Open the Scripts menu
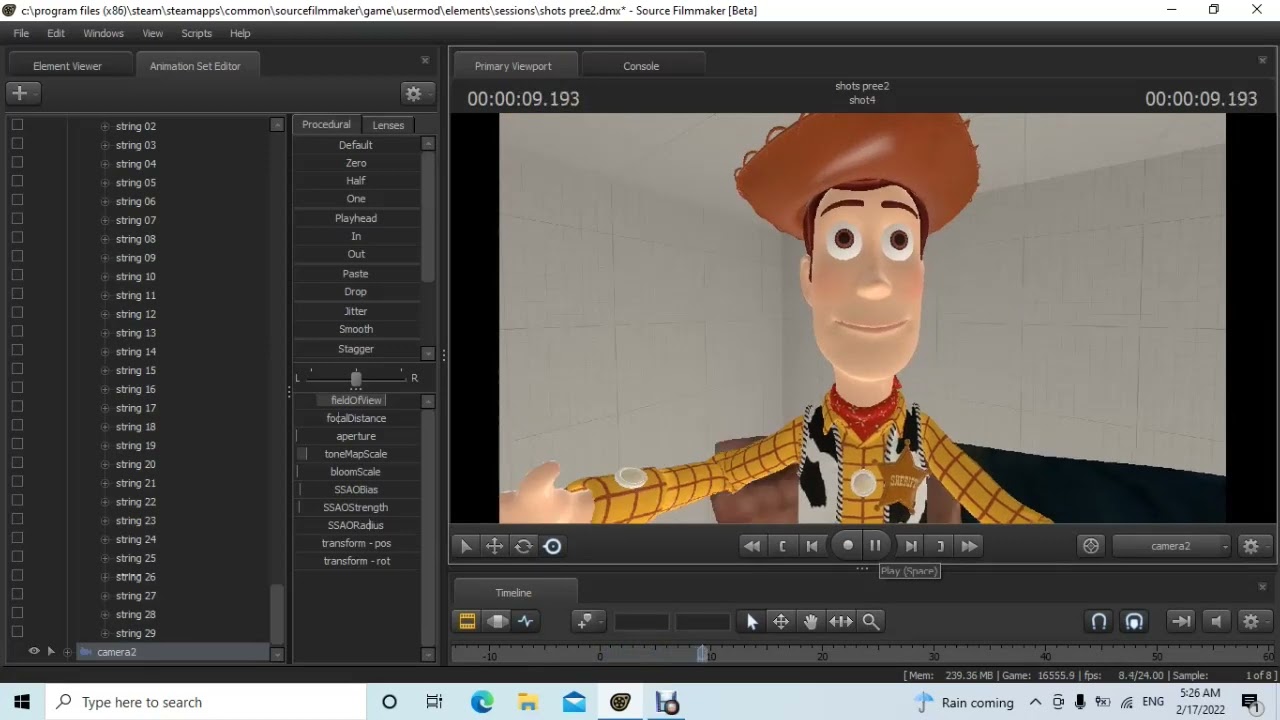 pyautogui.click(x=196, y=33)
